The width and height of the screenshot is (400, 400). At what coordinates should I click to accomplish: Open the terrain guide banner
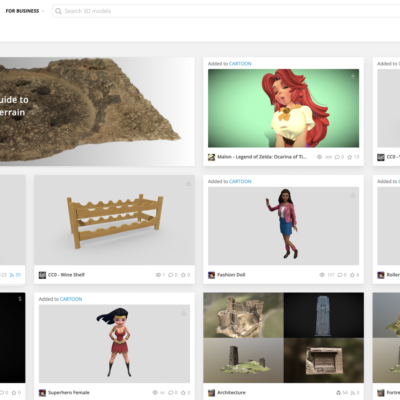tap(97, 112)
